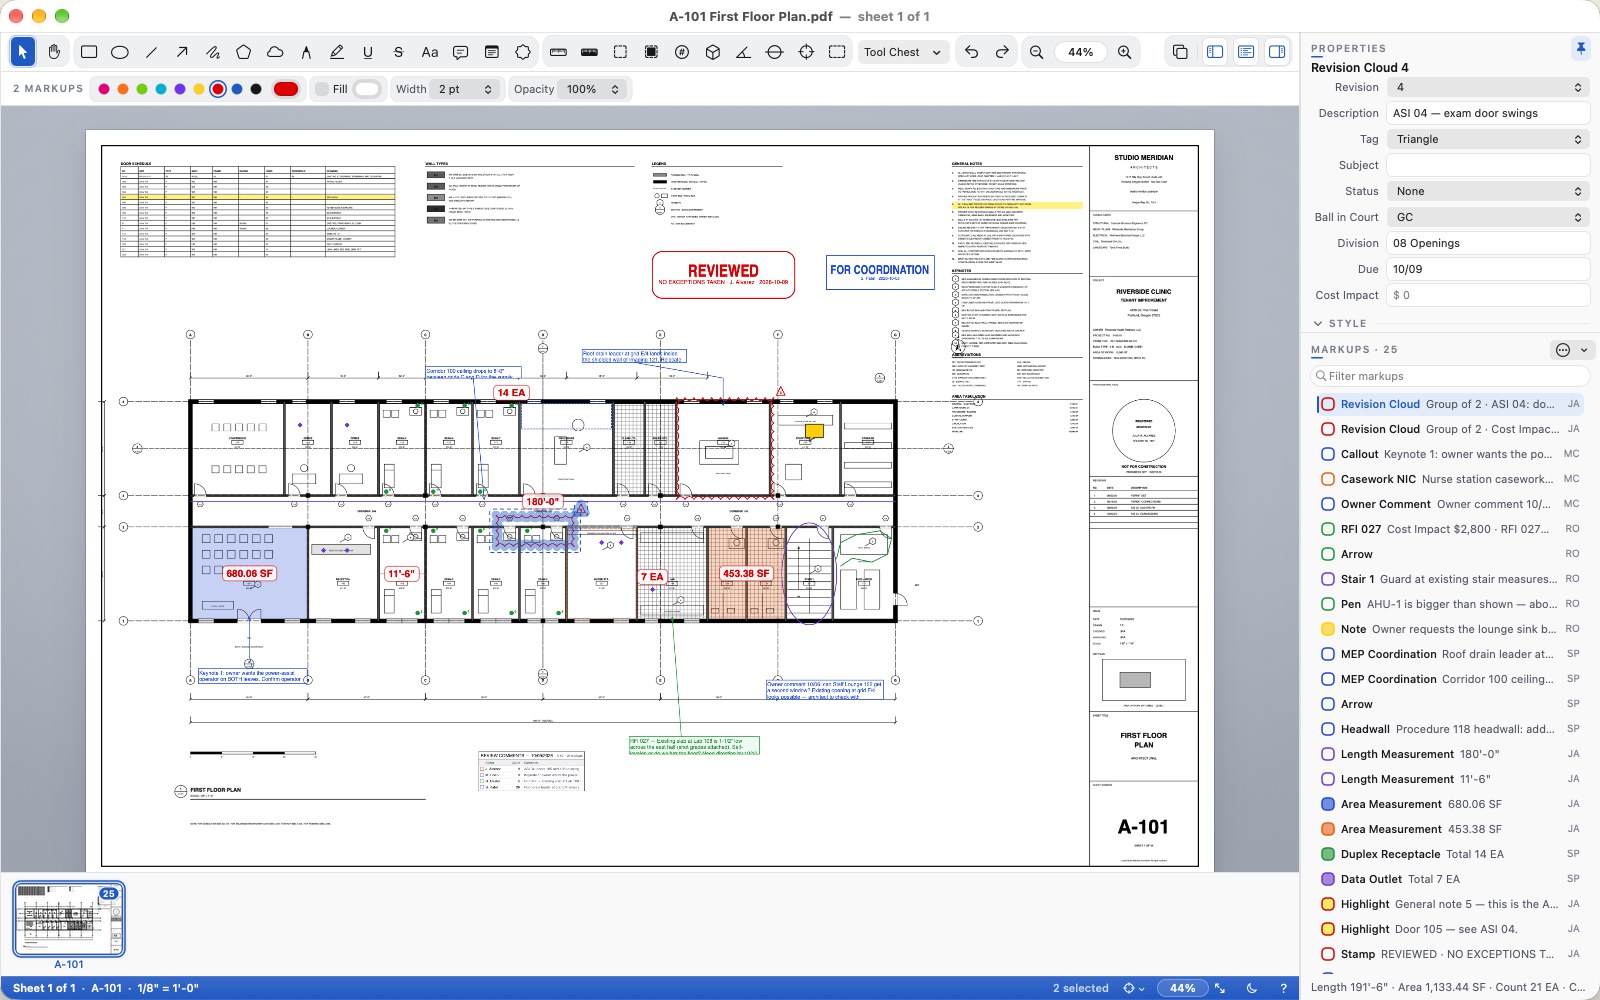Select the Headwall Procedure 118 markup row
1600x1000 pixels.
(1451, 729)
